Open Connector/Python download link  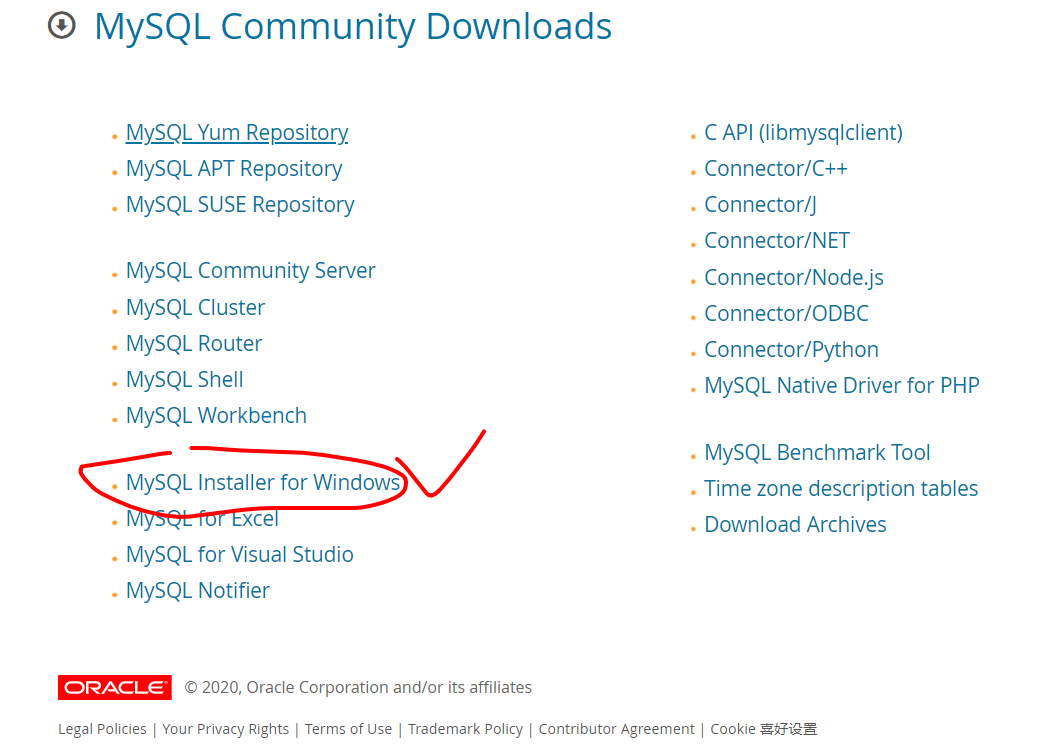[x=791, y=349]
